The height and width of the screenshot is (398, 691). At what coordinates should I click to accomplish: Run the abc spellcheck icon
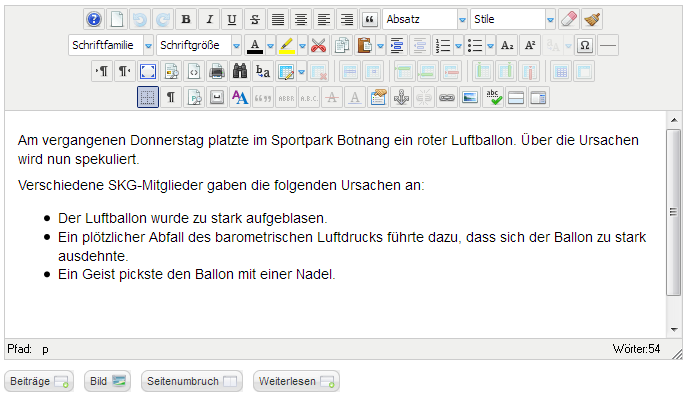493,97
